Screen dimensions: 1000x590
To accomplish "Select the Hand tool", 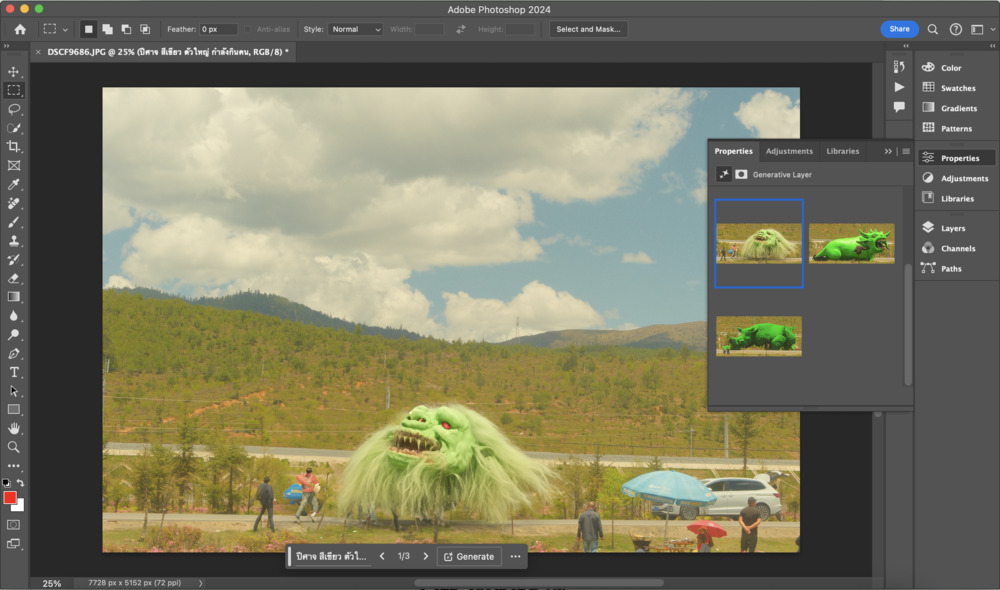I will click(14, 428).
